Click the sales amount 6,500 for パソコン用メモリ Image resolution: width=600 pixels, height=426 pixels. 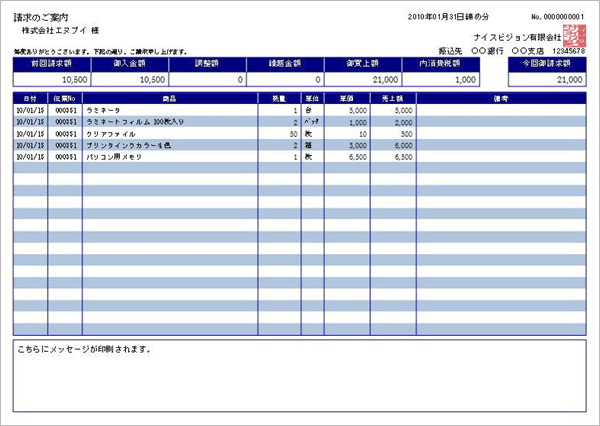(x=404, y=157)
